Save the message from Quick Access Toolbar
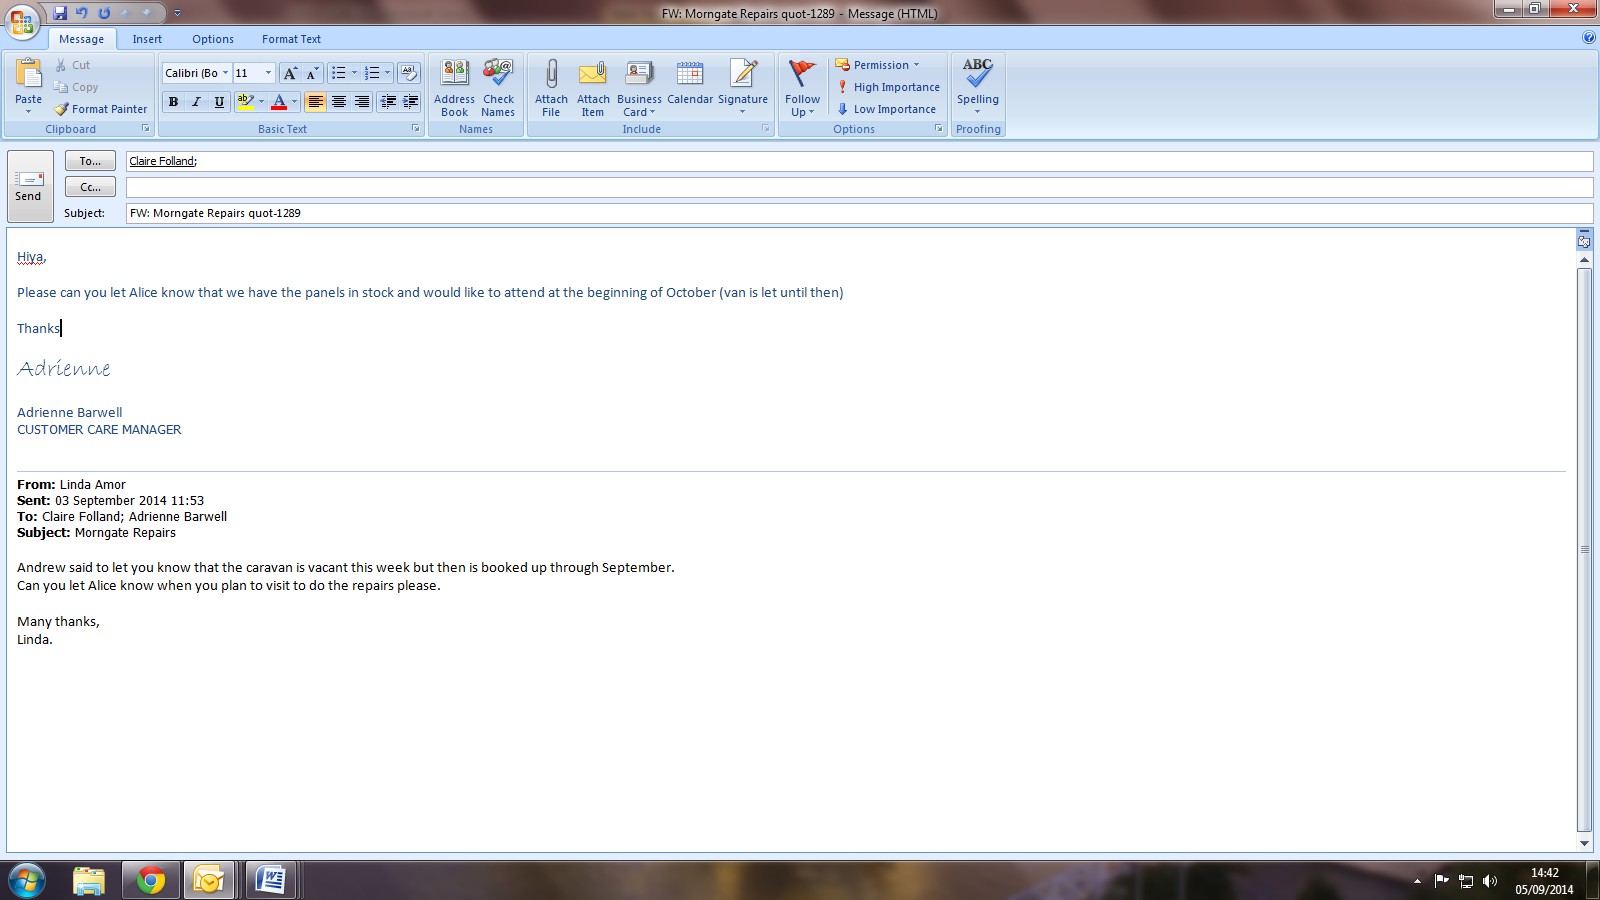This screenshot has width=1600, height=900. click(x=60, y=13)
